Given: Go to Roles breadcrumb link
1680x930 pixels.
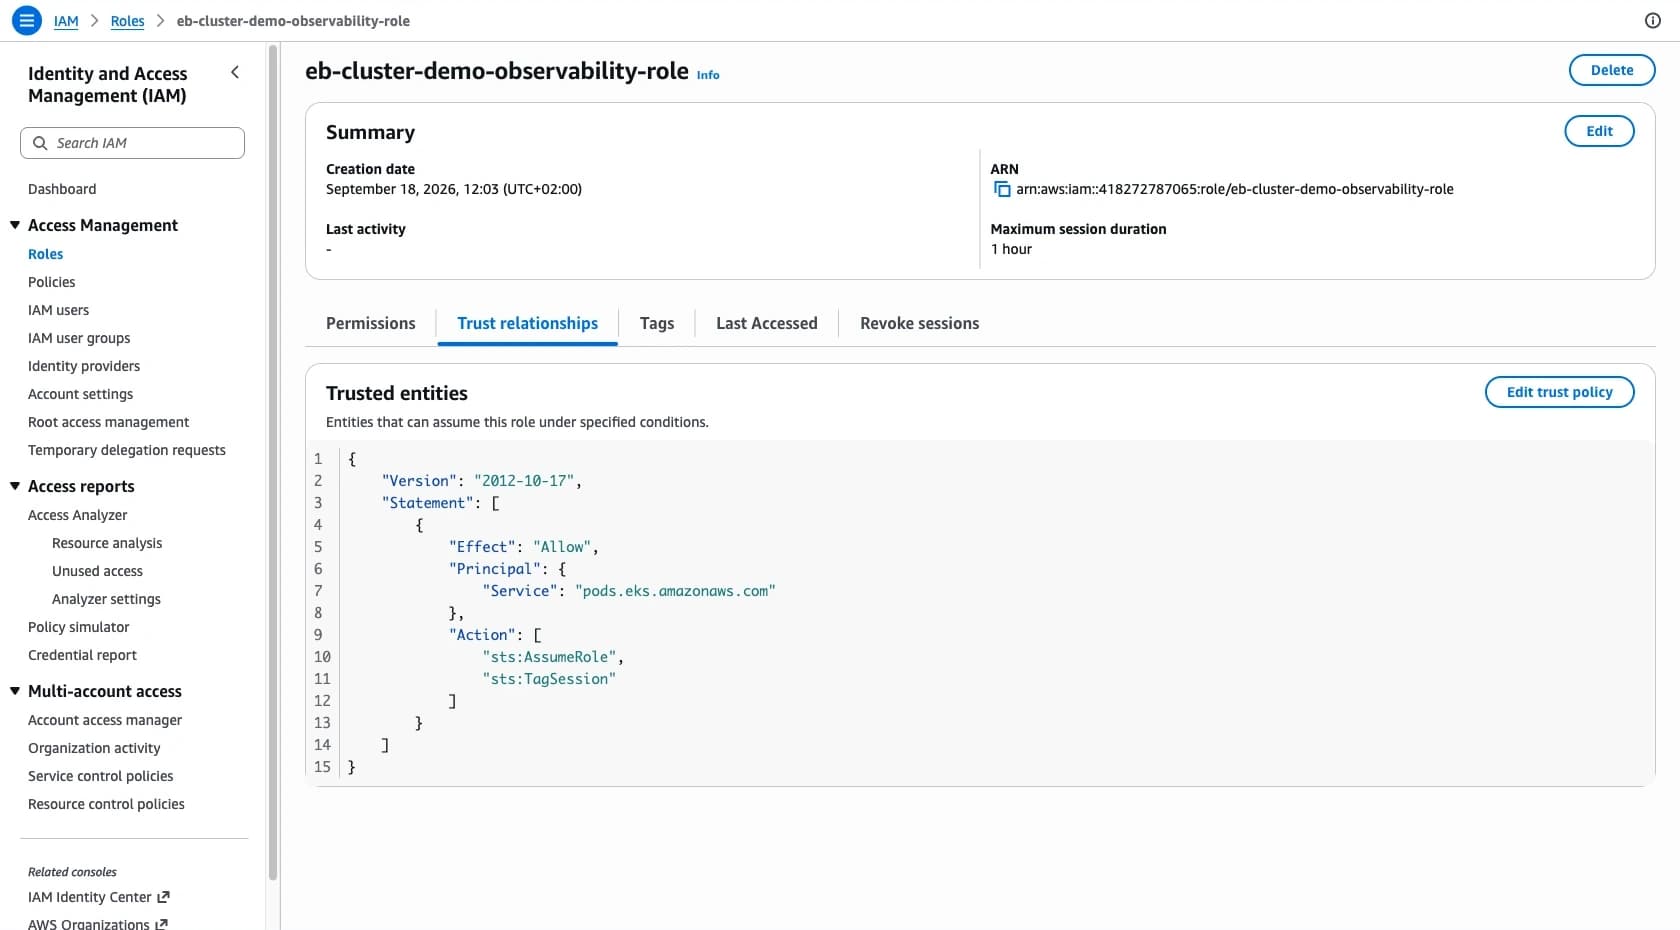Looking at the screenshot, I should click(x=127, y=21).
